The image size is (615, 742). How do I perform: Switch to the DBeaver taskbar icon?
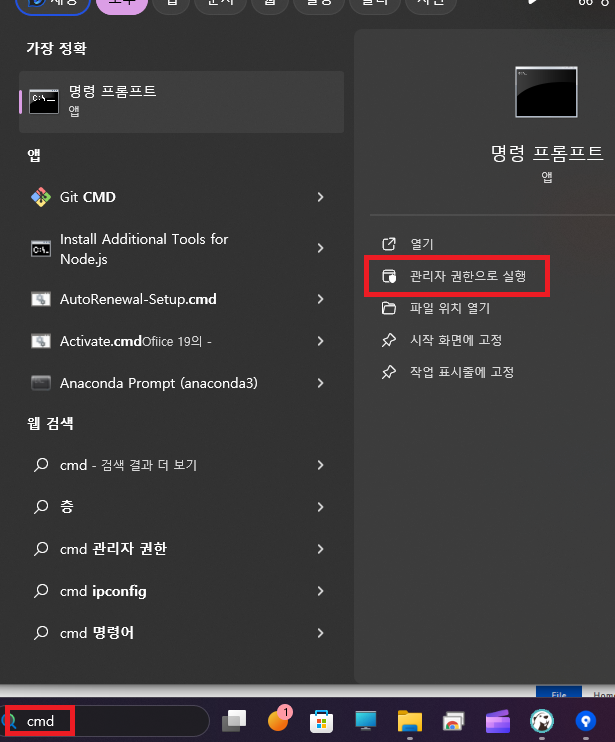tap(542, 721)
